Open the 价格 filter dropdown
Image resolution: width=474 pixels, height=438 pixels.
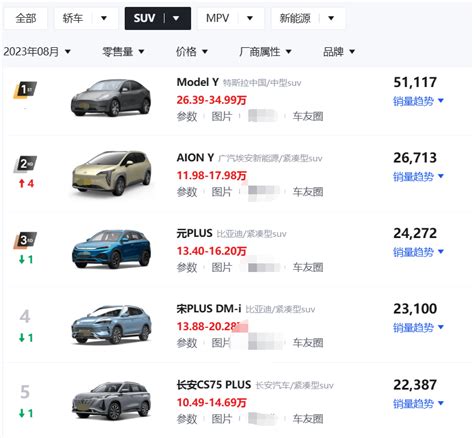(x=192, y=52)
